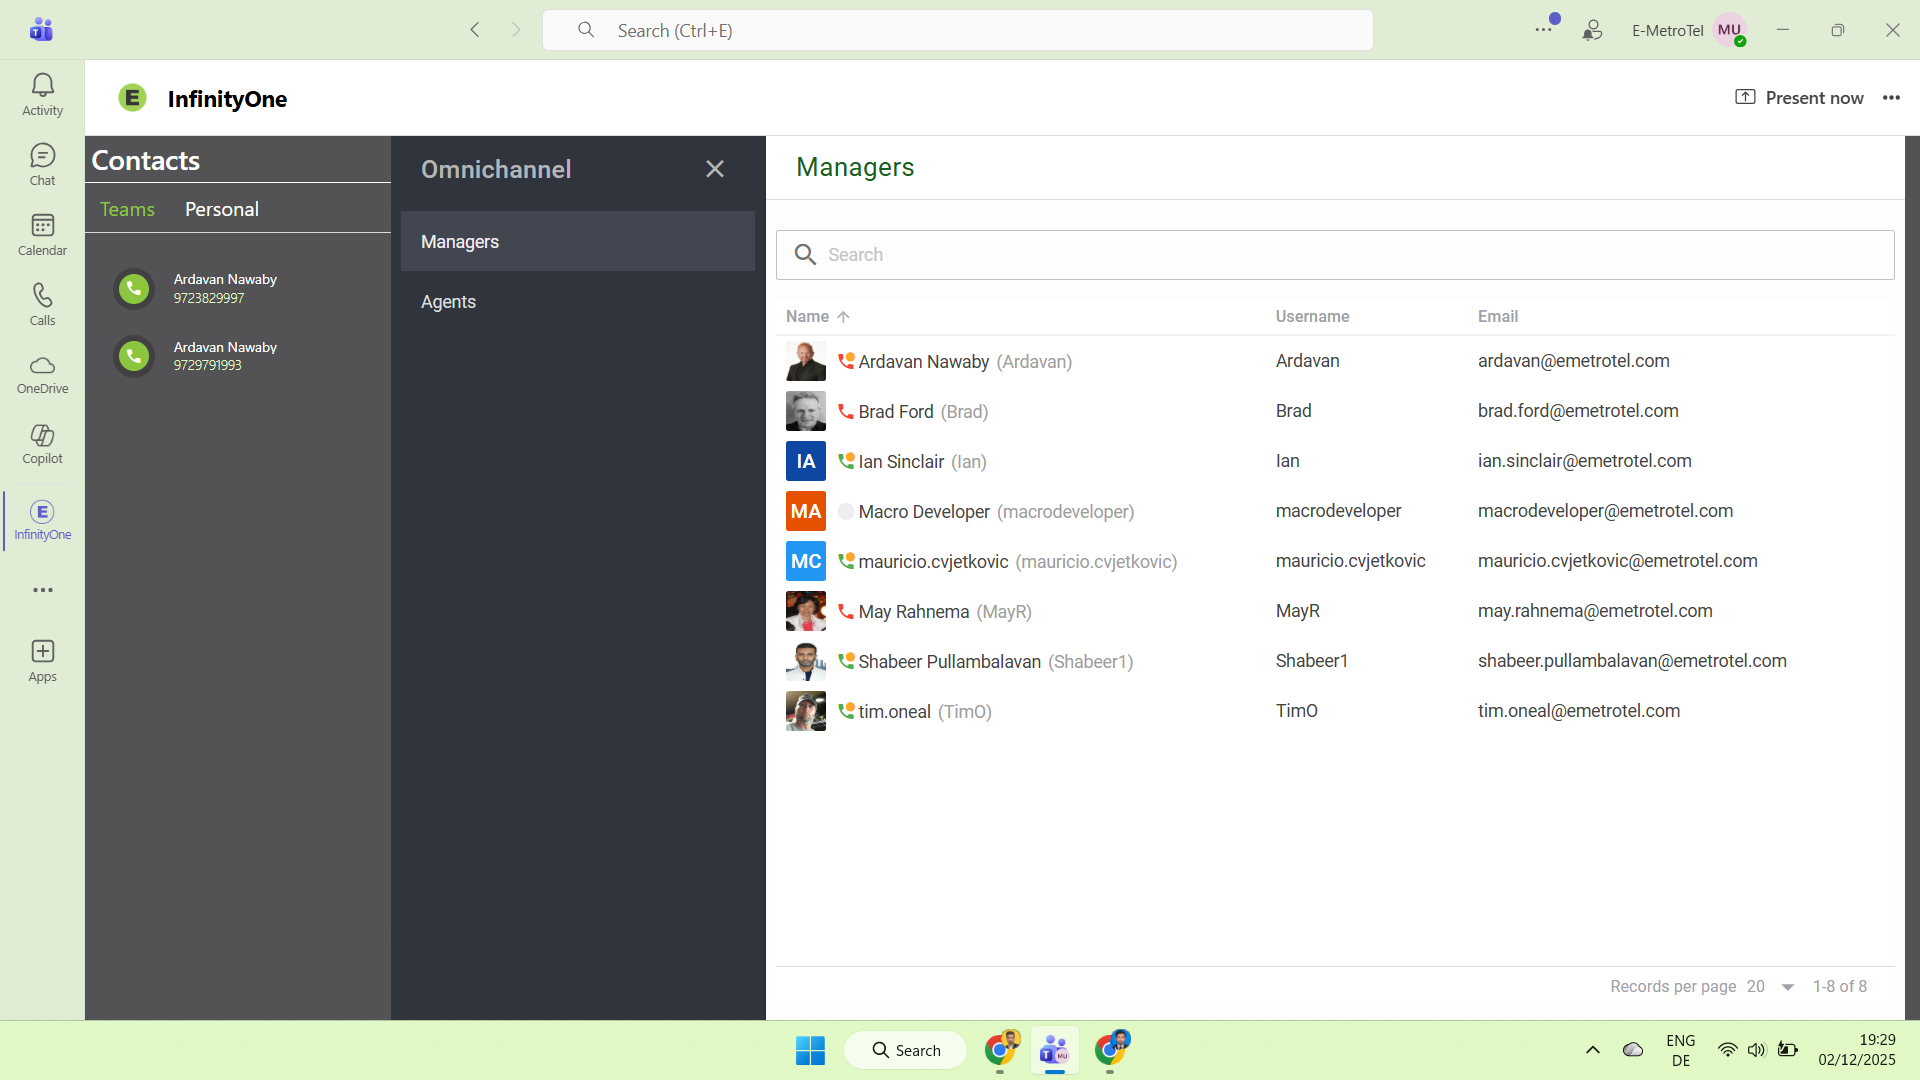Expand Records per page dropdown
Viewport: 1920px width, 1080px height.
click(1788, 987)
